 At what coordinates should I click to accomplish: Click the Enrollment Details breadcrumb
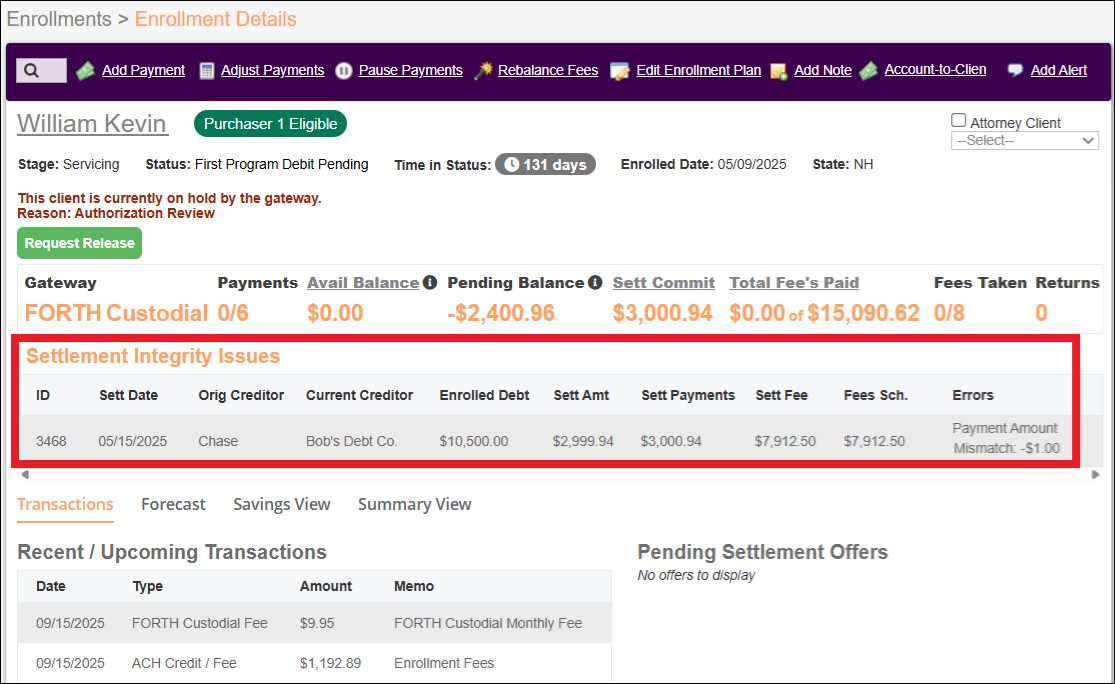215,19
